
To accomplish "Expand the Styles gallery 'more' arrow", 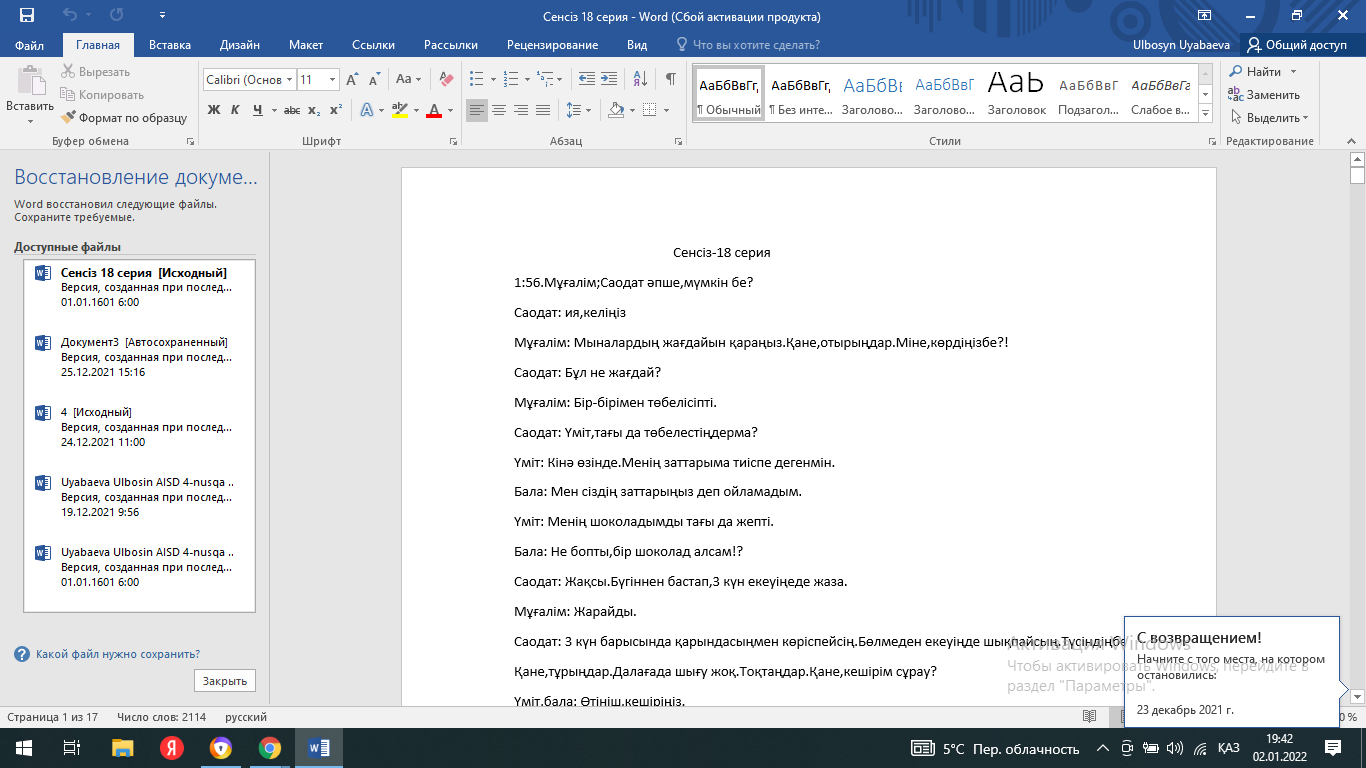I will coord(1205,111).
